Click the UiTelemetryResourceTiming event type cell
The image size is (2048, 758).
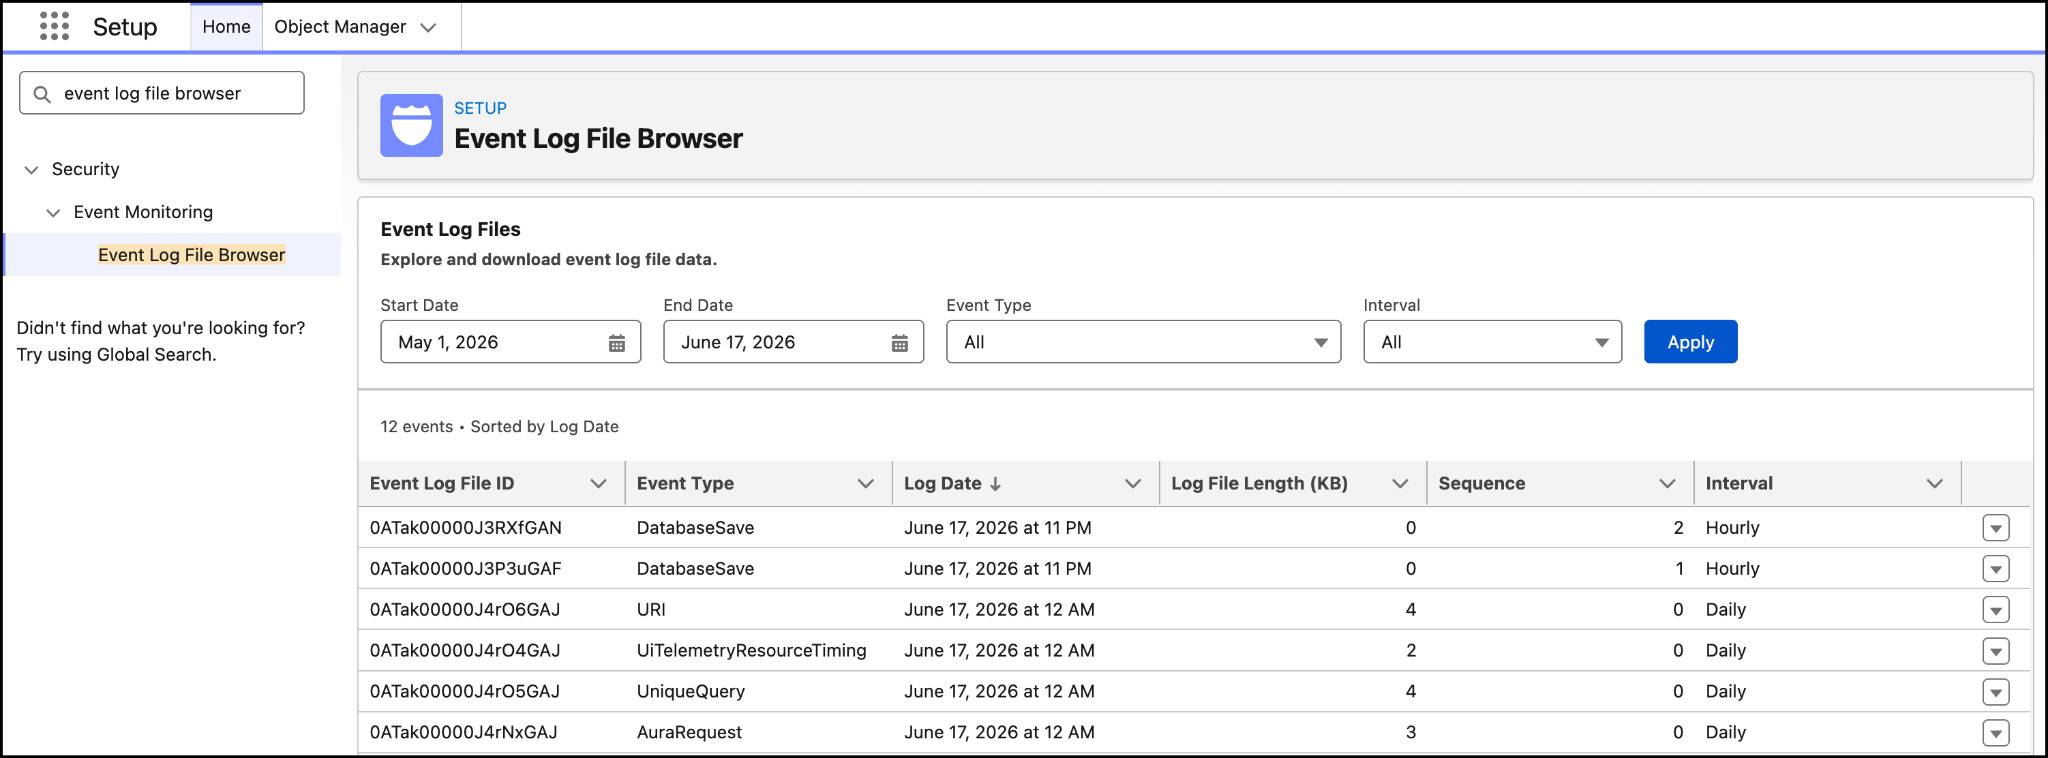[751, 651]
